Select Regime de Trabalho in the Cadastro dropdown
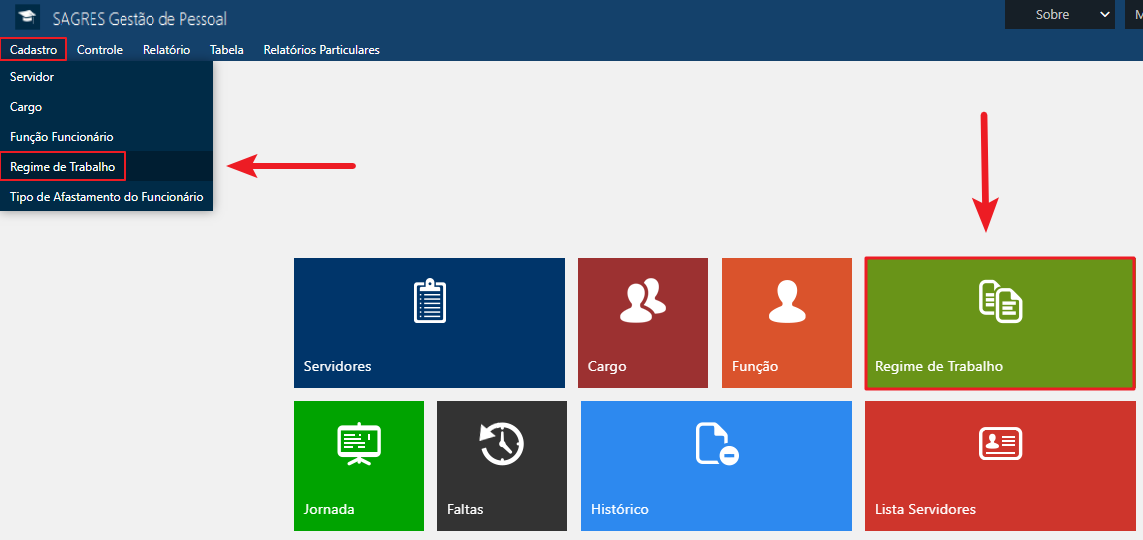The image size is (1143, 540). coord(62,167)
